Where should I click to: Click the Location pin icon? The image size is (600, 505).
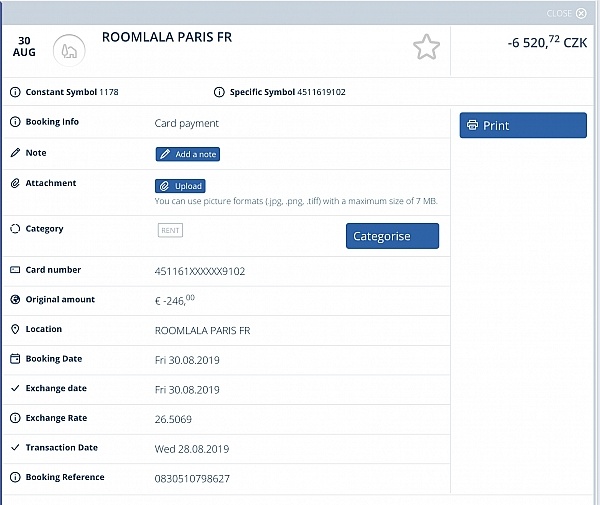[15, 329]
